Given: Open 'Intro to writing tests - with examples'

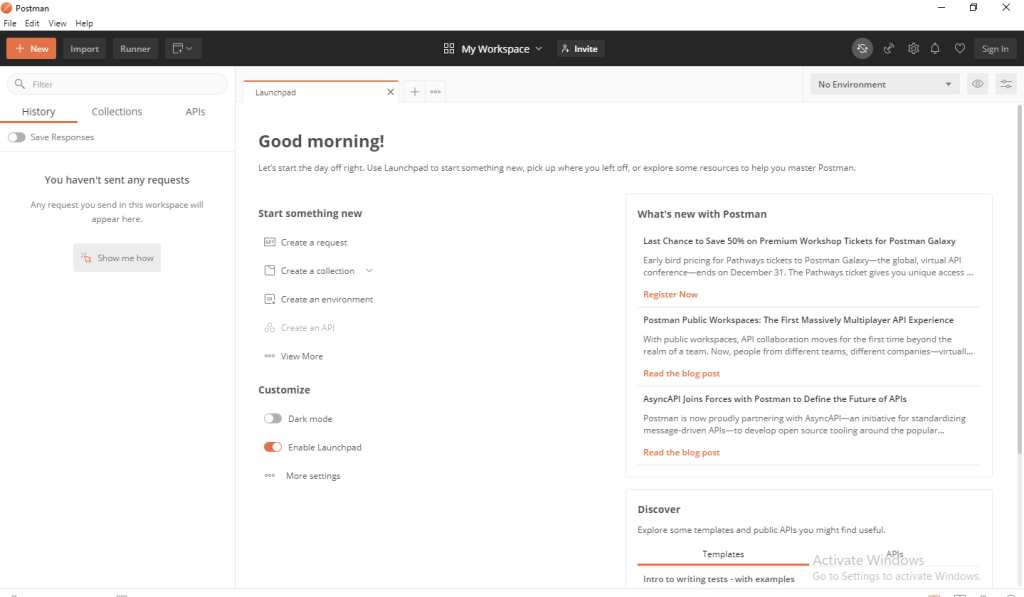Looking at the screenshot, I should 718,579.
